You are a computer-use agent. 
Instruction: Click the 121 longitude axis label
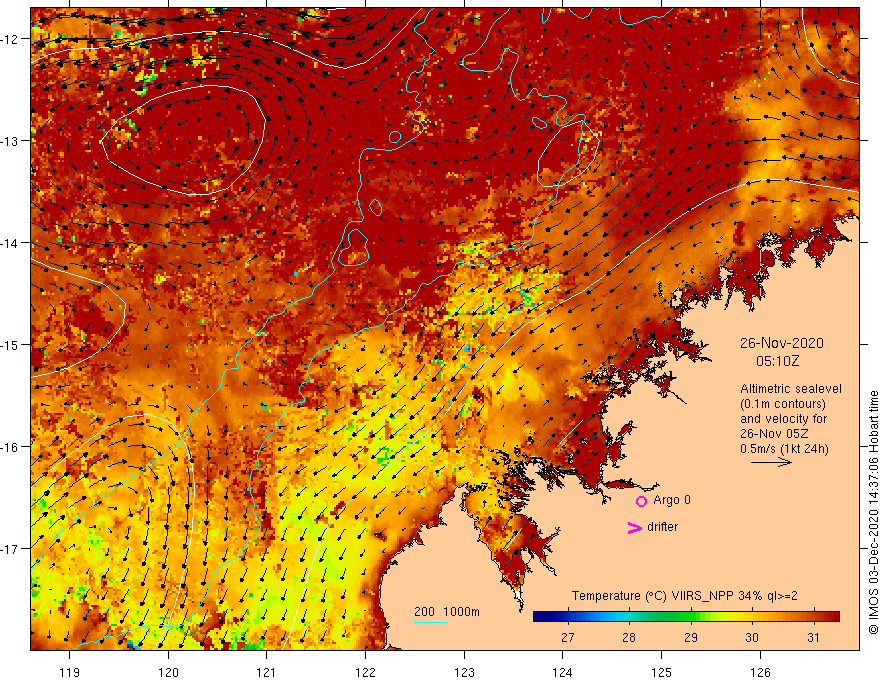[267, 672]
